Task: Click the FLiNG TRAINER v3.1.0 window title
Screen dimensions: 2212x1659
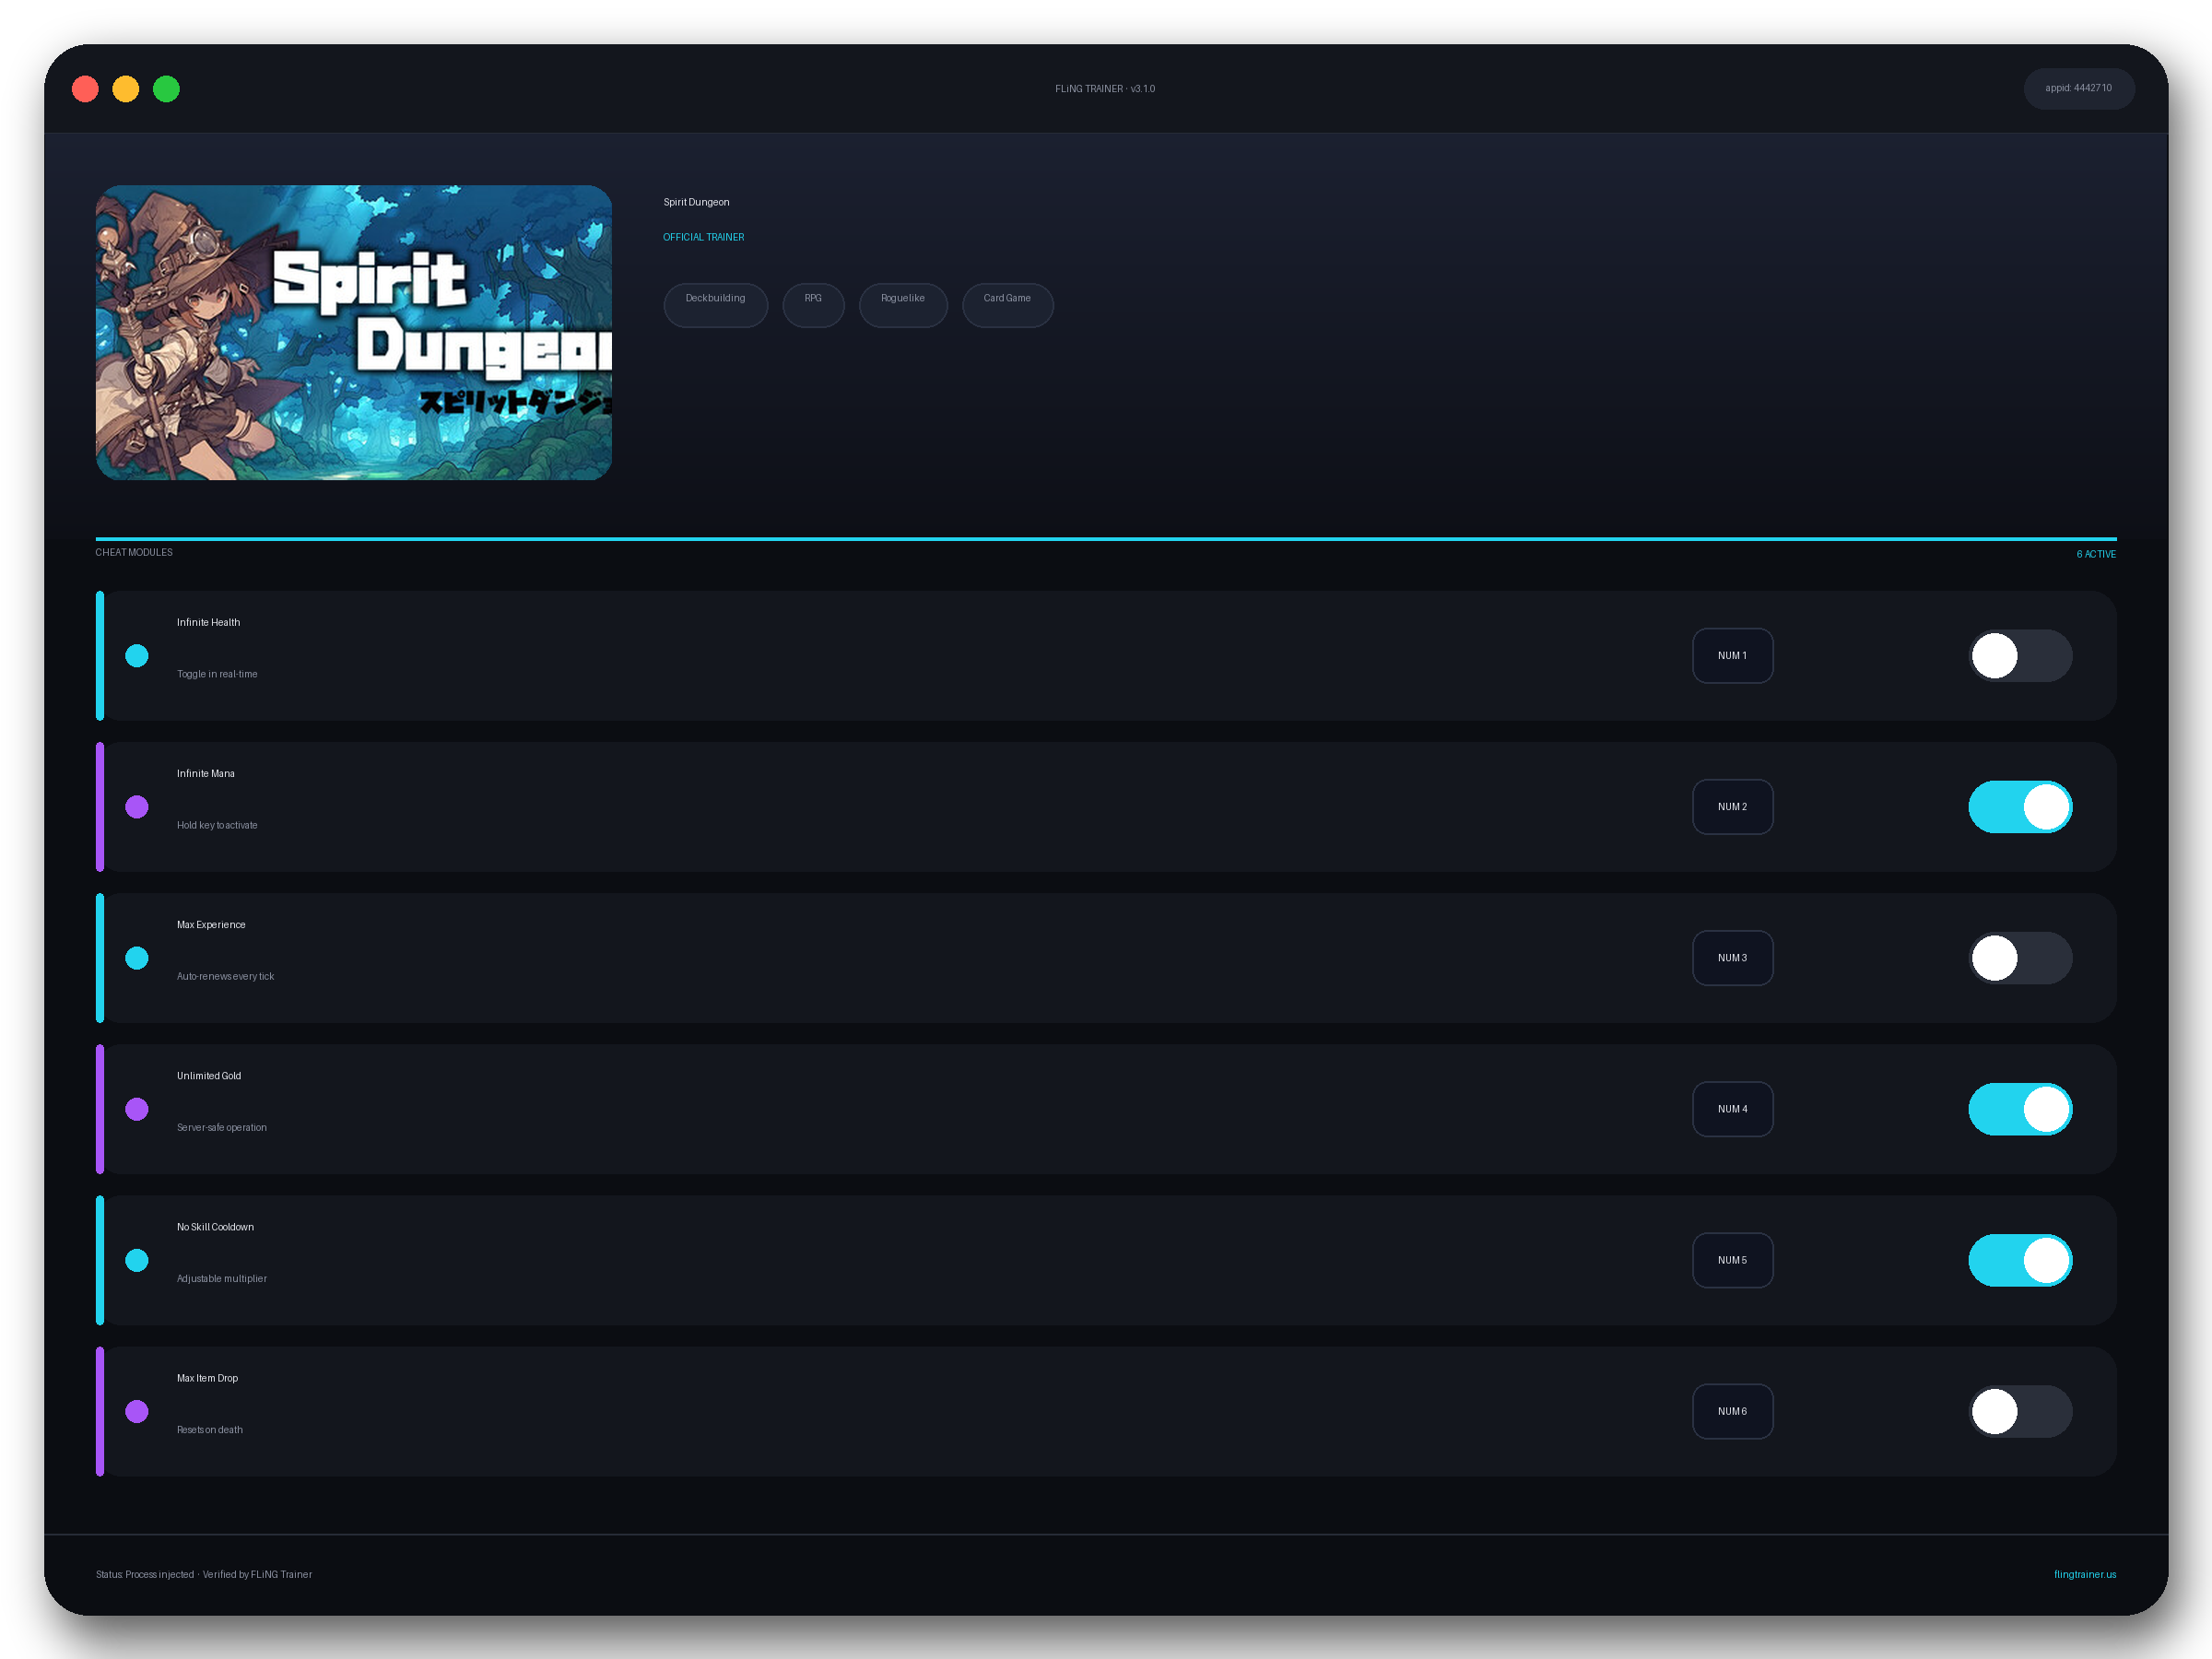Action: [x=1105, y=89]
